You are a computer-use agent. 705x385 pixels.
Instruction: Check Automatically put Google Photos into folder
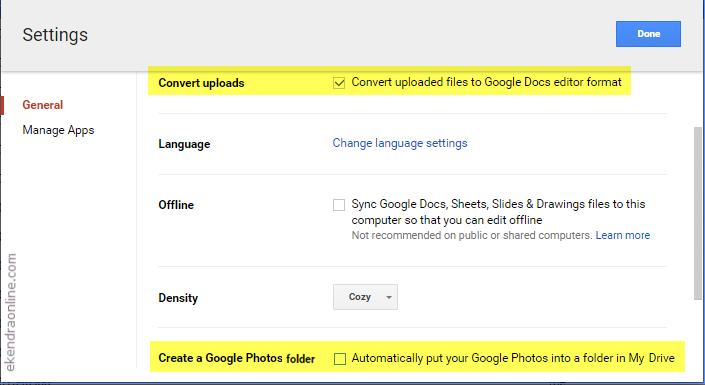[340, 358]
